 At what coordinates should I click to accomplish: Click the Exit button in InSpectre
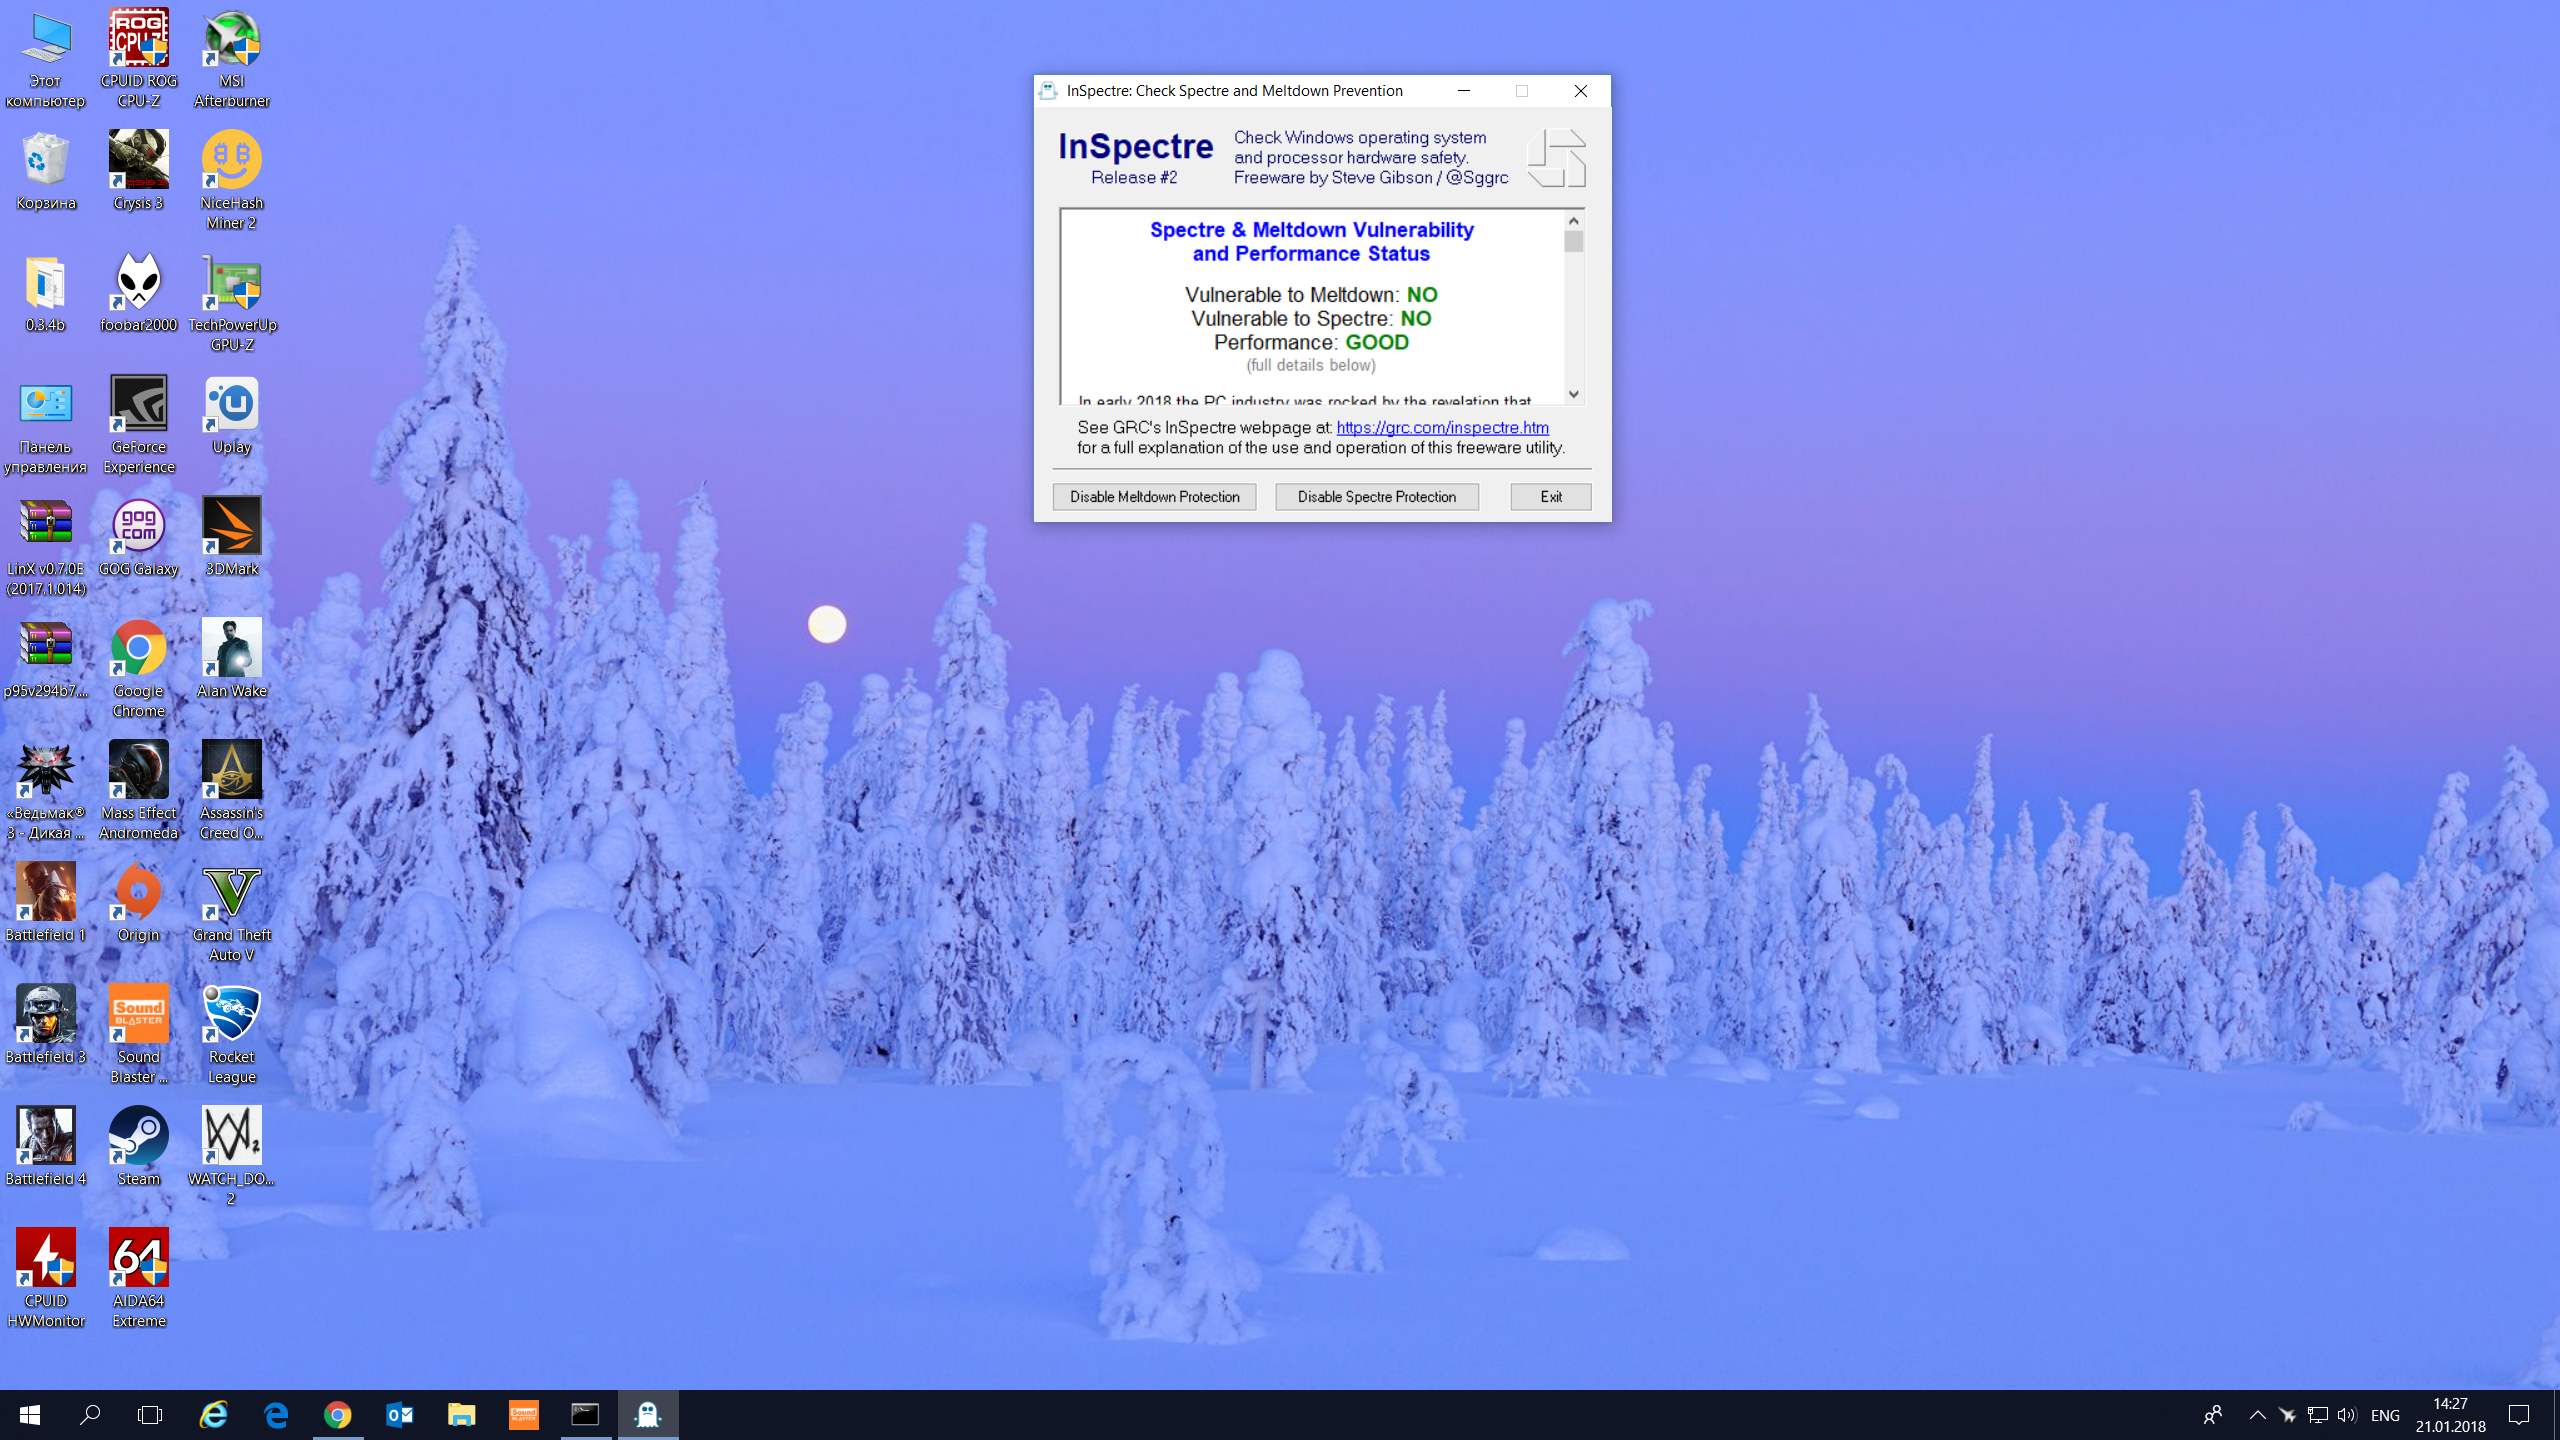click(1550, 497)
